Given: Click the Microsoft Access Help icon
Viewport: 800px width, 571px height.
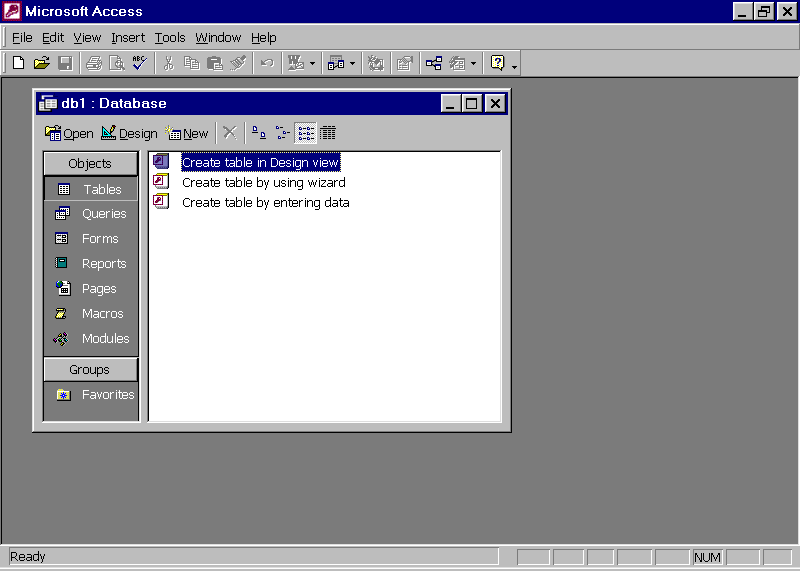Looking at the screenshot, I should click(497, 63).
